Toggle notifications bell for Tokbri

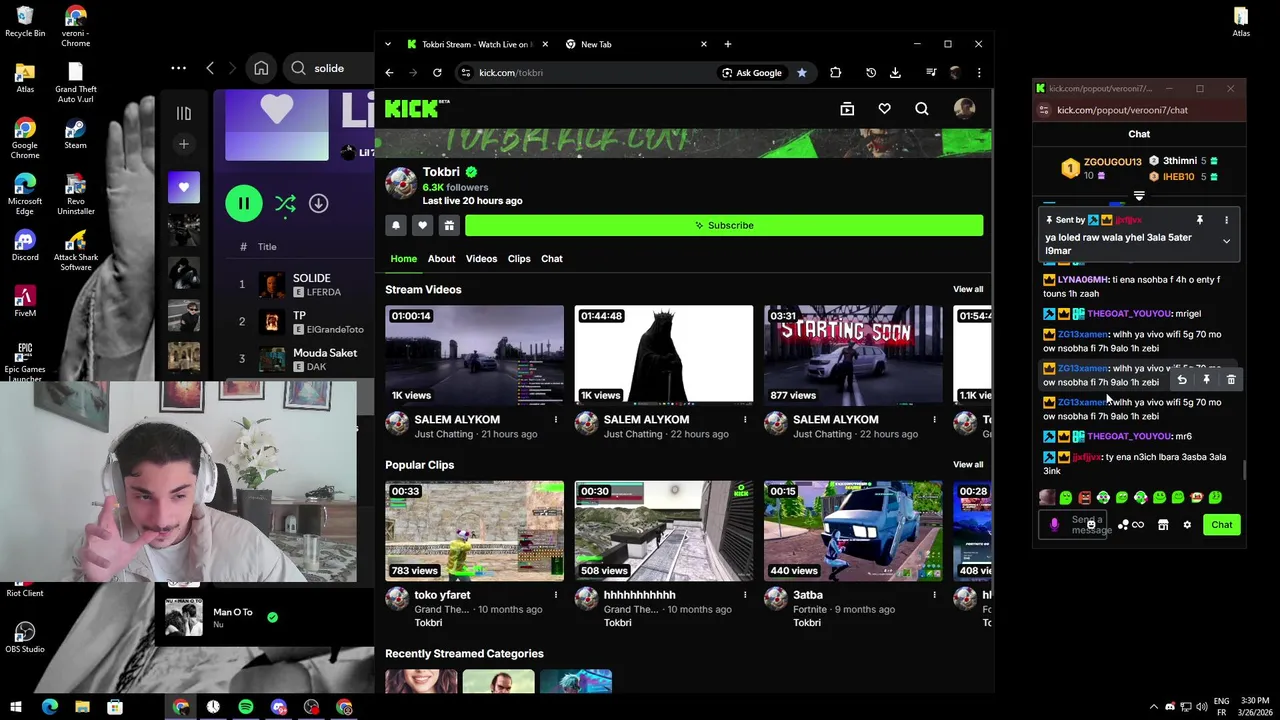click(x=396, y=225)
